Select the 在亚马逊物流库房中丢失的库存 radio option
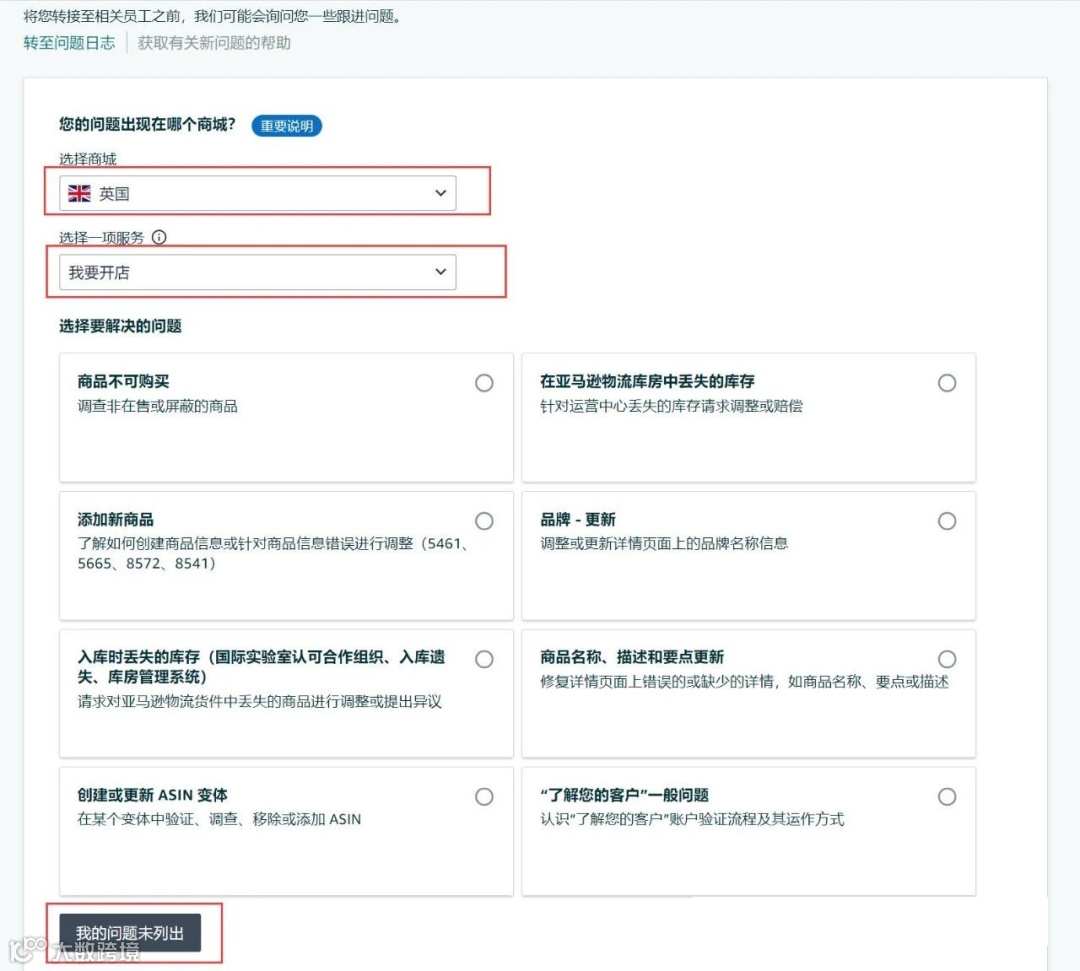The width and height of the screenshot is (1080, 971). [x=947, y=383]
